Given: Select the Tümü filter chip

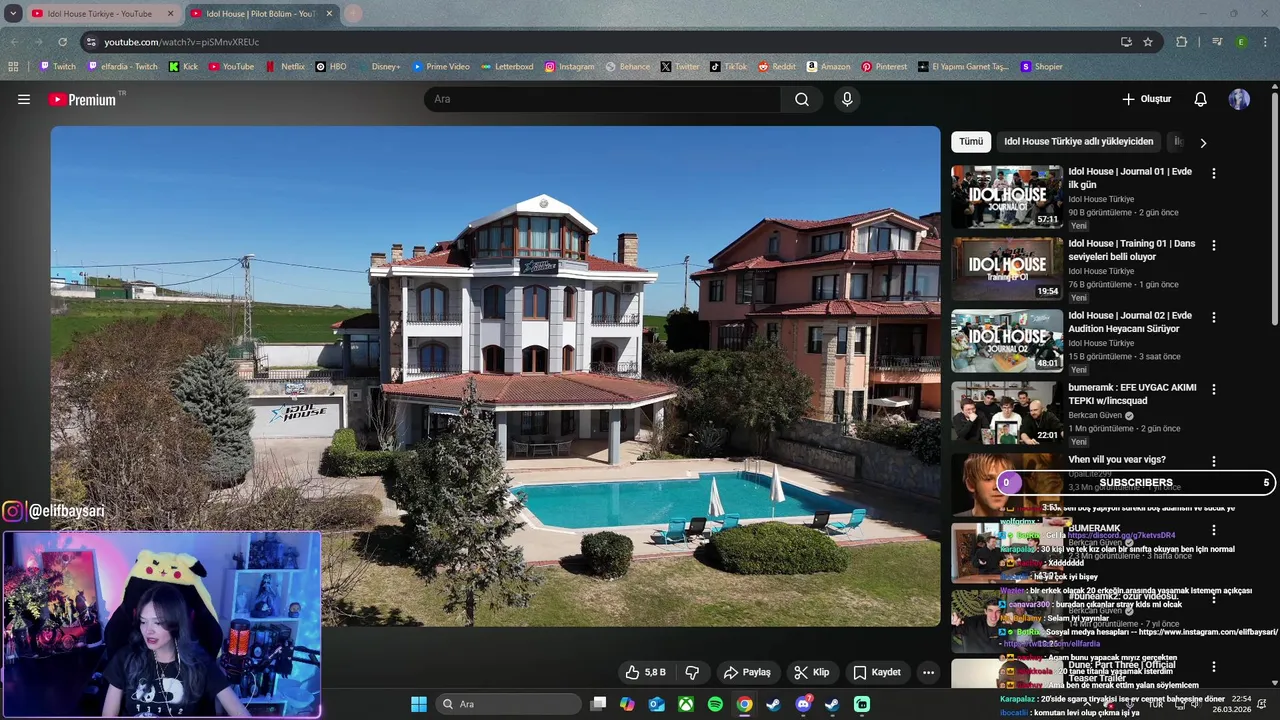Looking at the screenshot, I should 971,142.
